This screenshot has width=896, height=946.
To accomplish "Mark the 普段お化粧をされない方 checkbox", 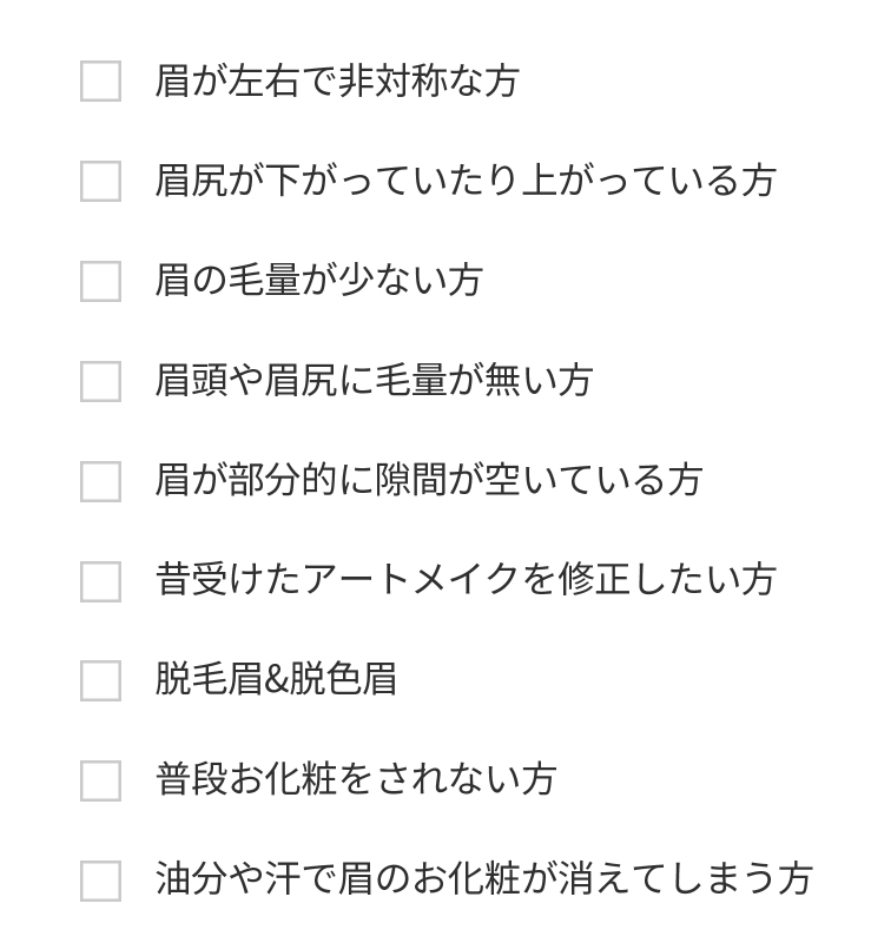I will pyautogui.click(x=100, y=780).
